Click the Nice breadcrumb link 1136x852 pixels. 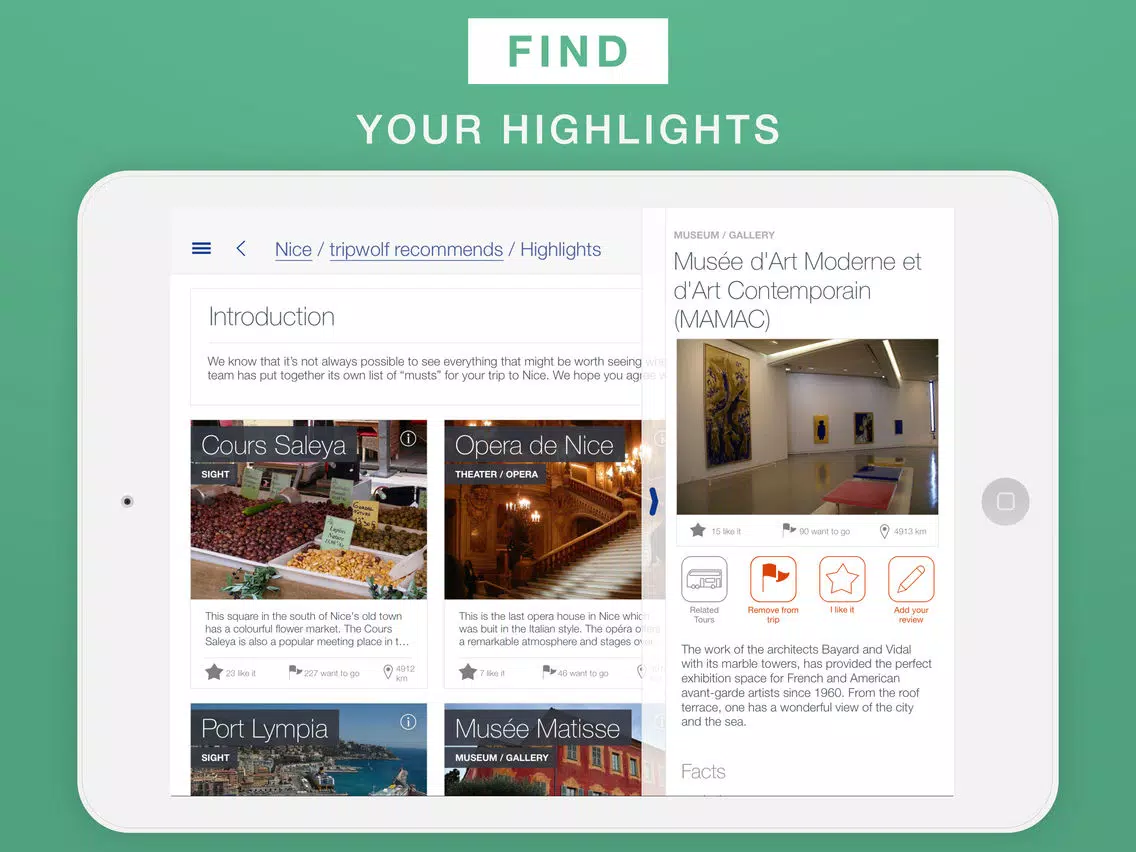point(293,249)
